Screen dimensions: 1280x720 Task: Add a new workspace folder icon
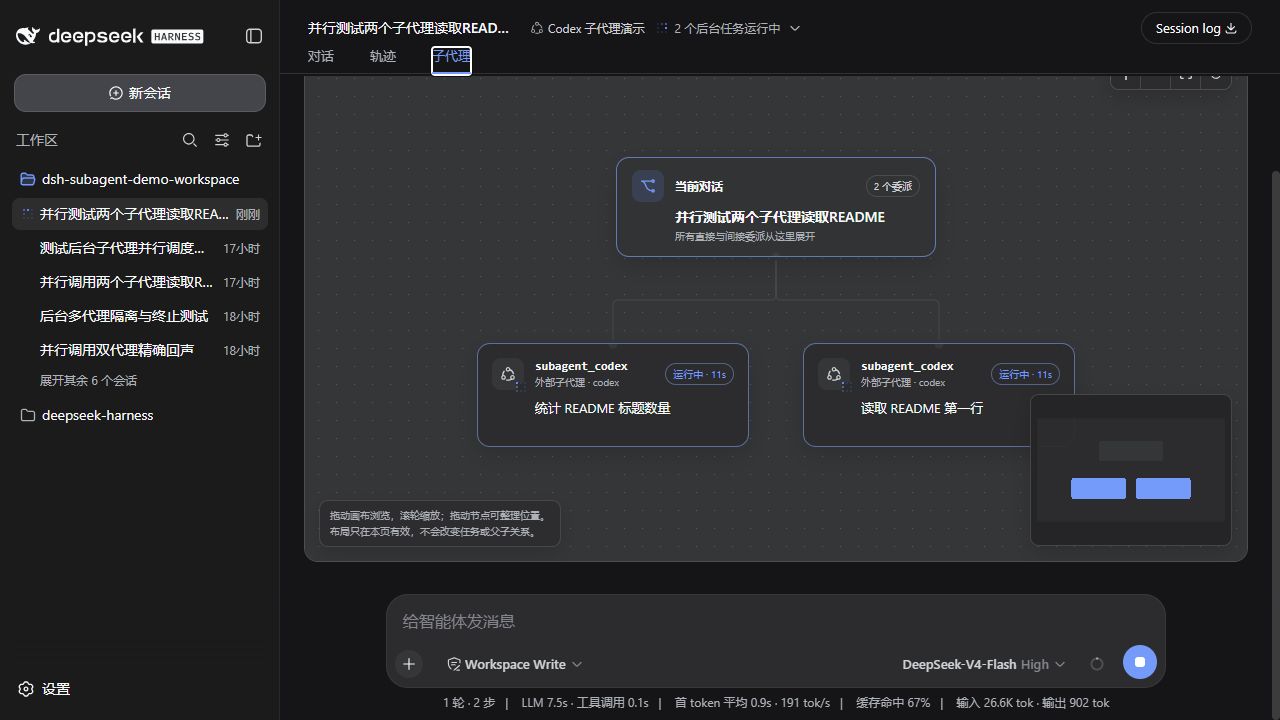point(254,140)
